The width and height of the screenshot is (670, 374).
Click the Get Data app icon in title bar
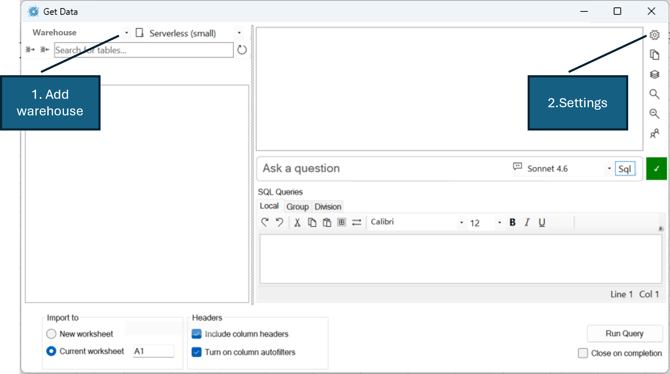point(33,12)
